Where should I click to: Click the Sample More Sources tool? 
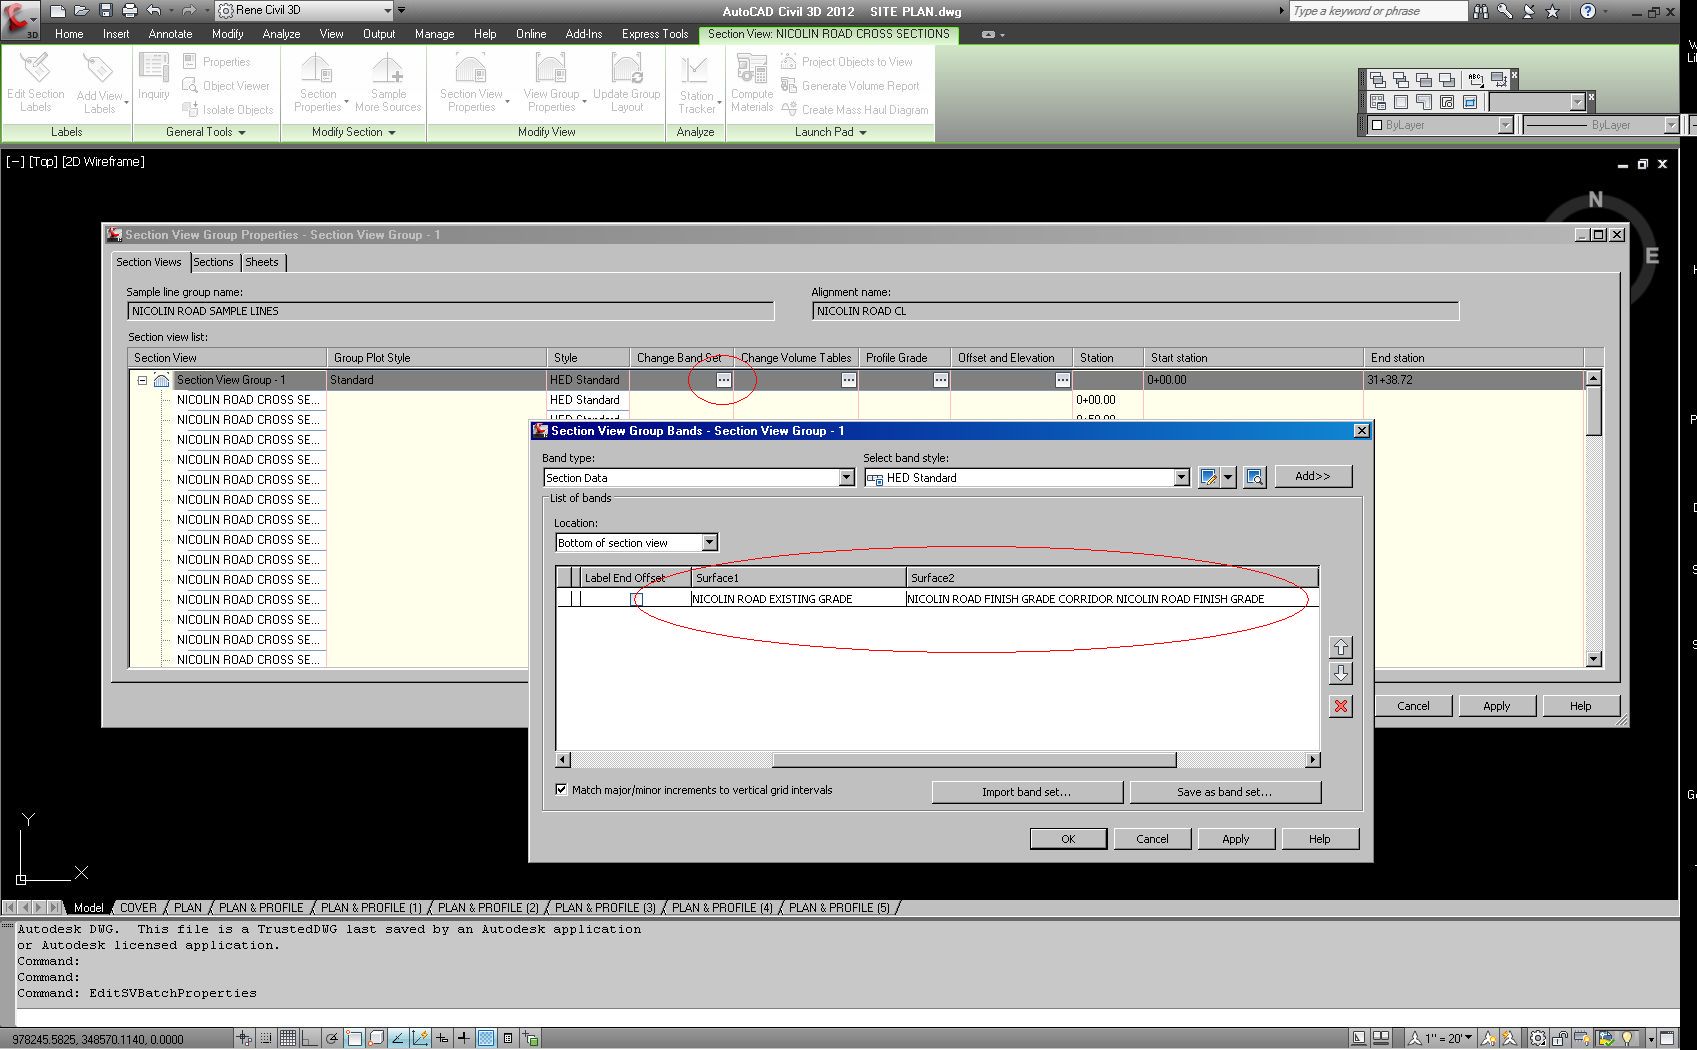coord(388,82)
